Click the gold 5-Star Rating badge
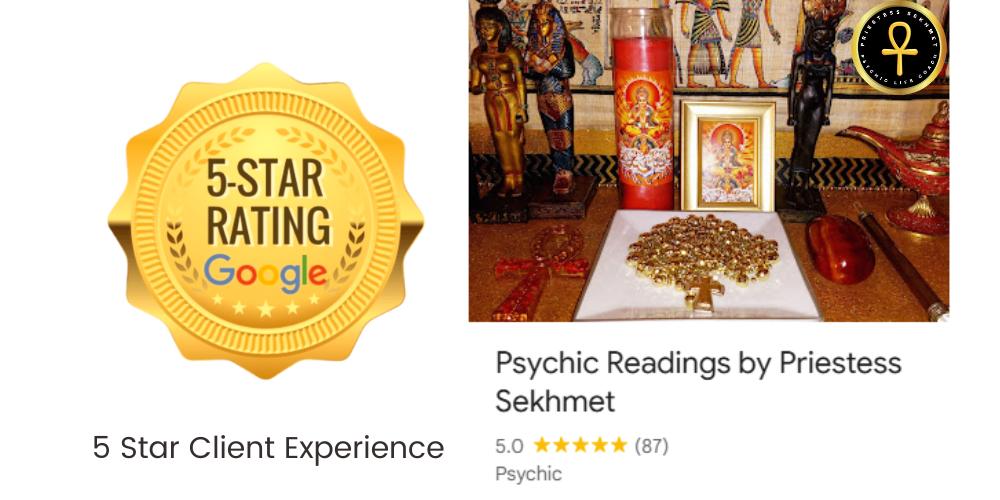This screenshot has width=1000, height=500. coord(265,220)
